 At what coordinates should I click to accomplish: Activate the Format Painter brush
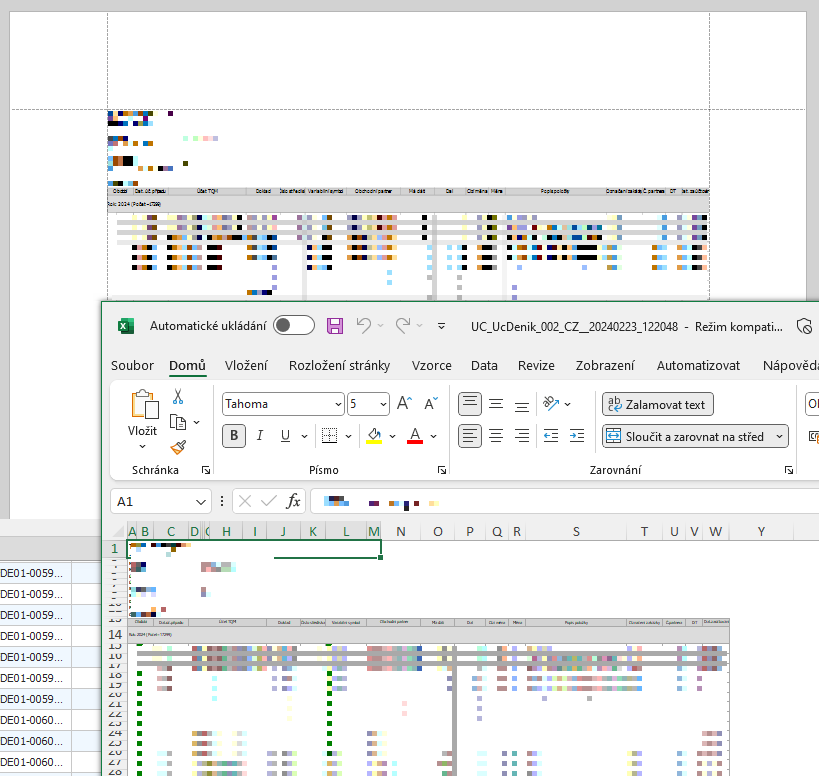pos(178,447)
